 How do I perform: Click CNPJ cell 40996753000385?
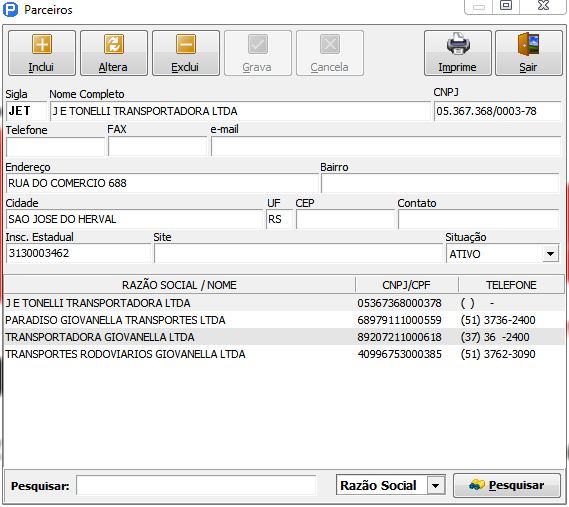399,354
